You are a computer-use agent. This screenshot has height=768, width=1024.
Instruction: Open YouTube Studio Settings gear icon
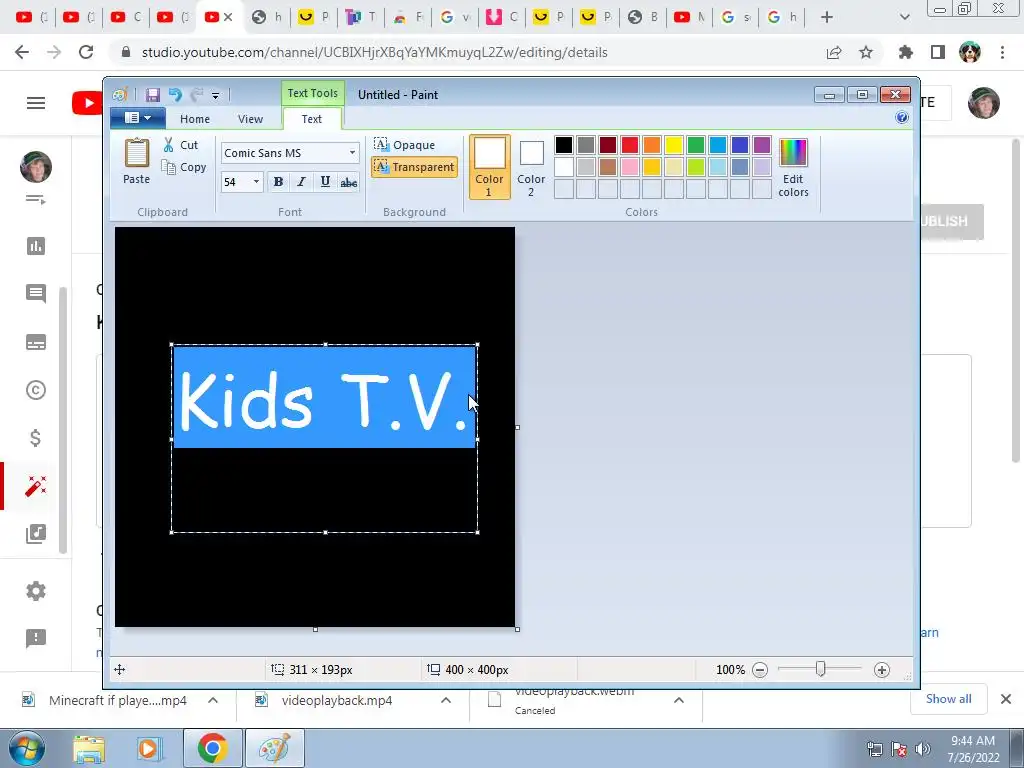pos(36,591)
